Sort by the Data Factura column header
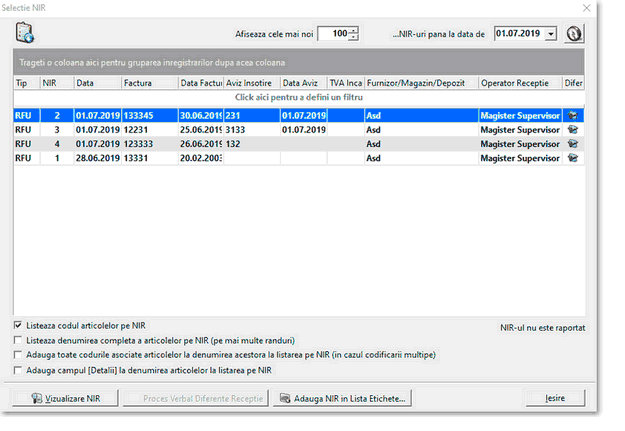625x431 pixels. 201,83
